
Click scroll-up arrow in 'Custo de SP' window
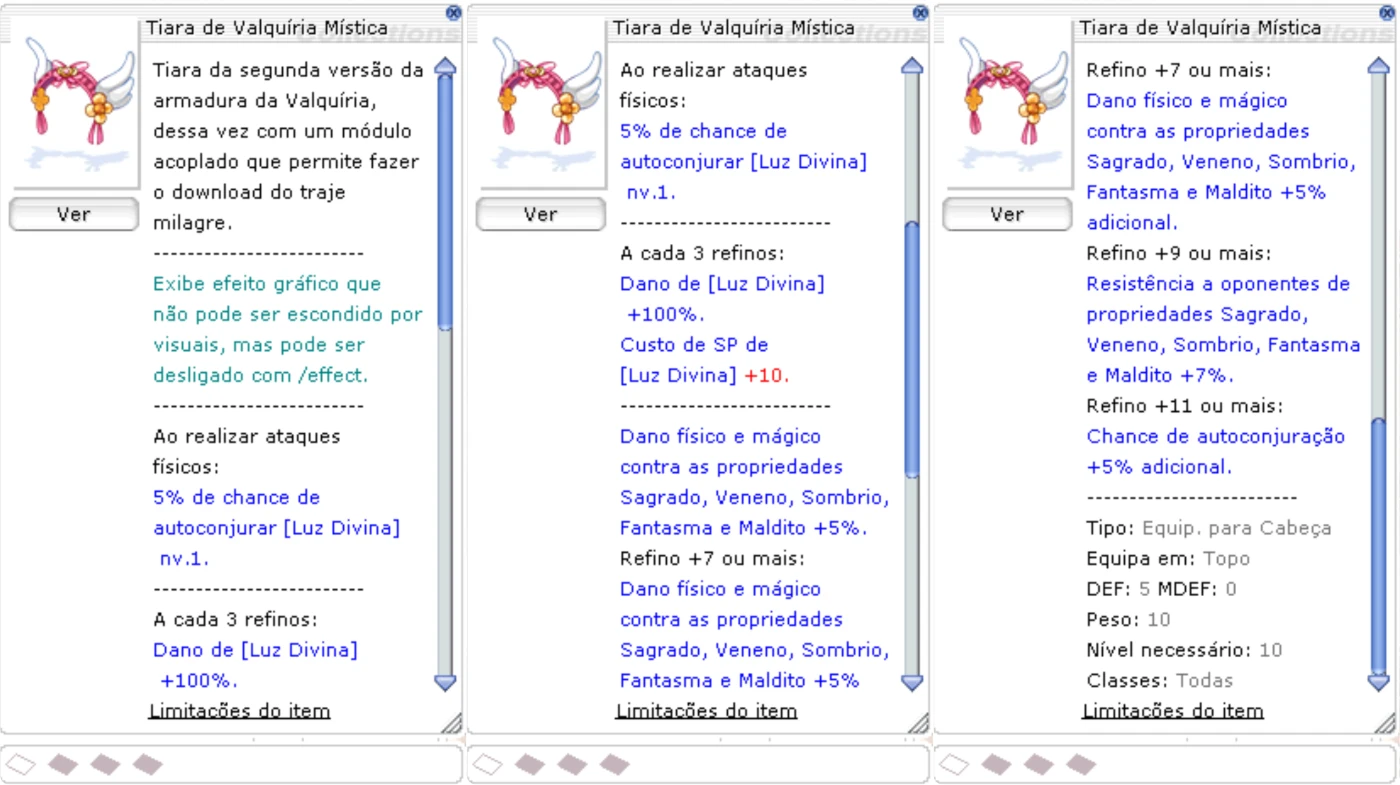(x=912, y=67)
